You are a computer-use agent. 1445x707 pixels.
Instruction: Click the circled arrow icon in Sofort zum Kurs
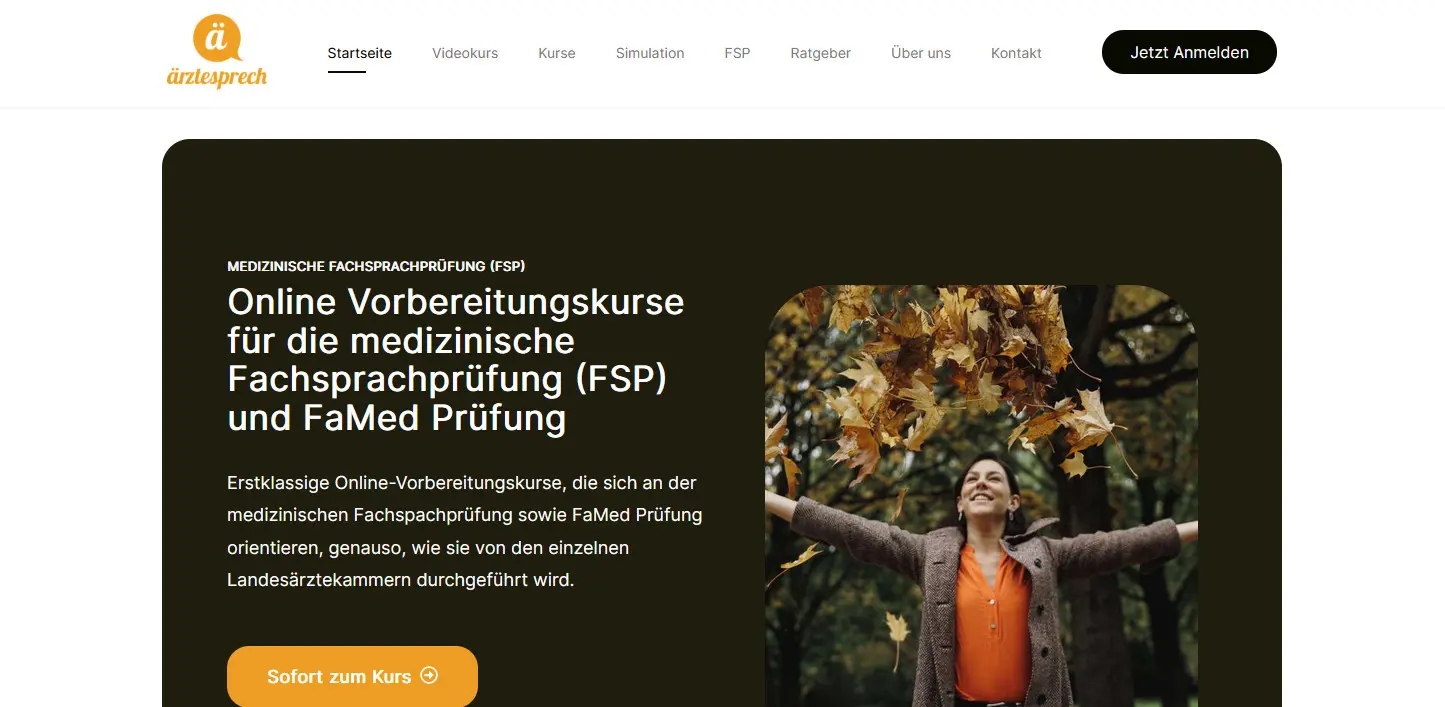[429, 676]
